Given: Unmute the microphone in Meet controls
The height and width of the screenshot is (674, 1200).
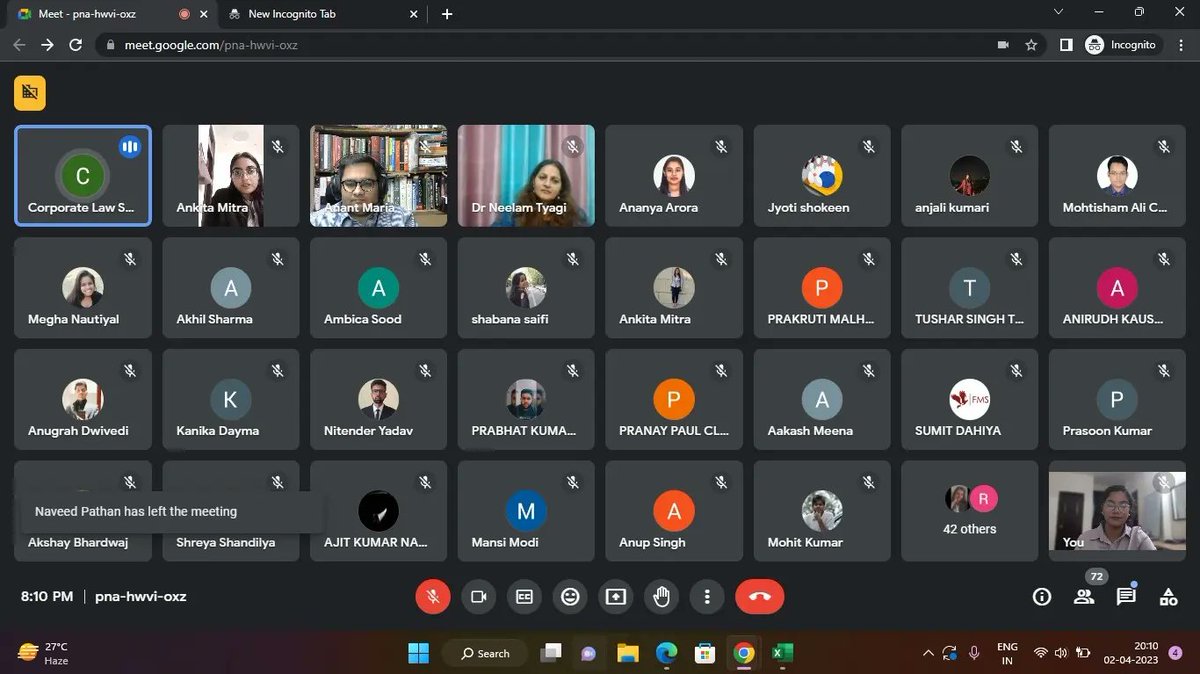Looking at the screenshot, I should coord(433,596).
